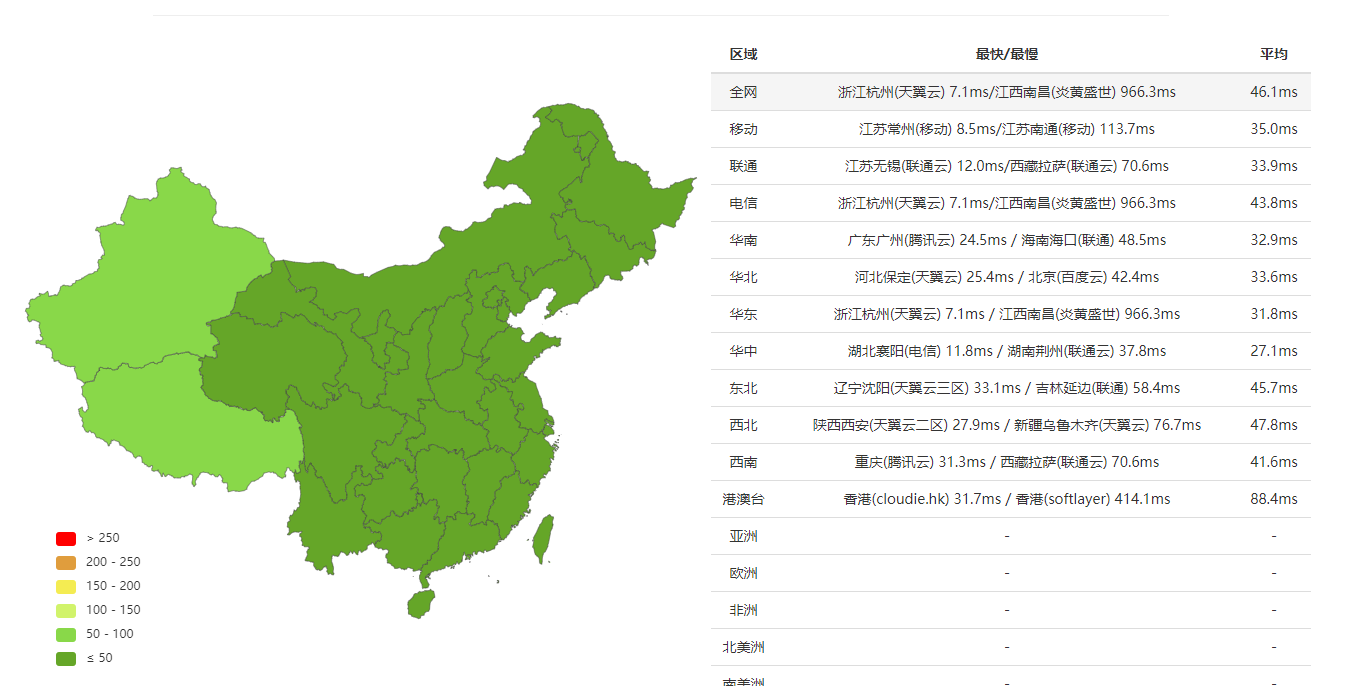The width and height of the screenshot is (1345, 686).
Task: Click the 46.1ms average value
Action: tap(1274, 92)
